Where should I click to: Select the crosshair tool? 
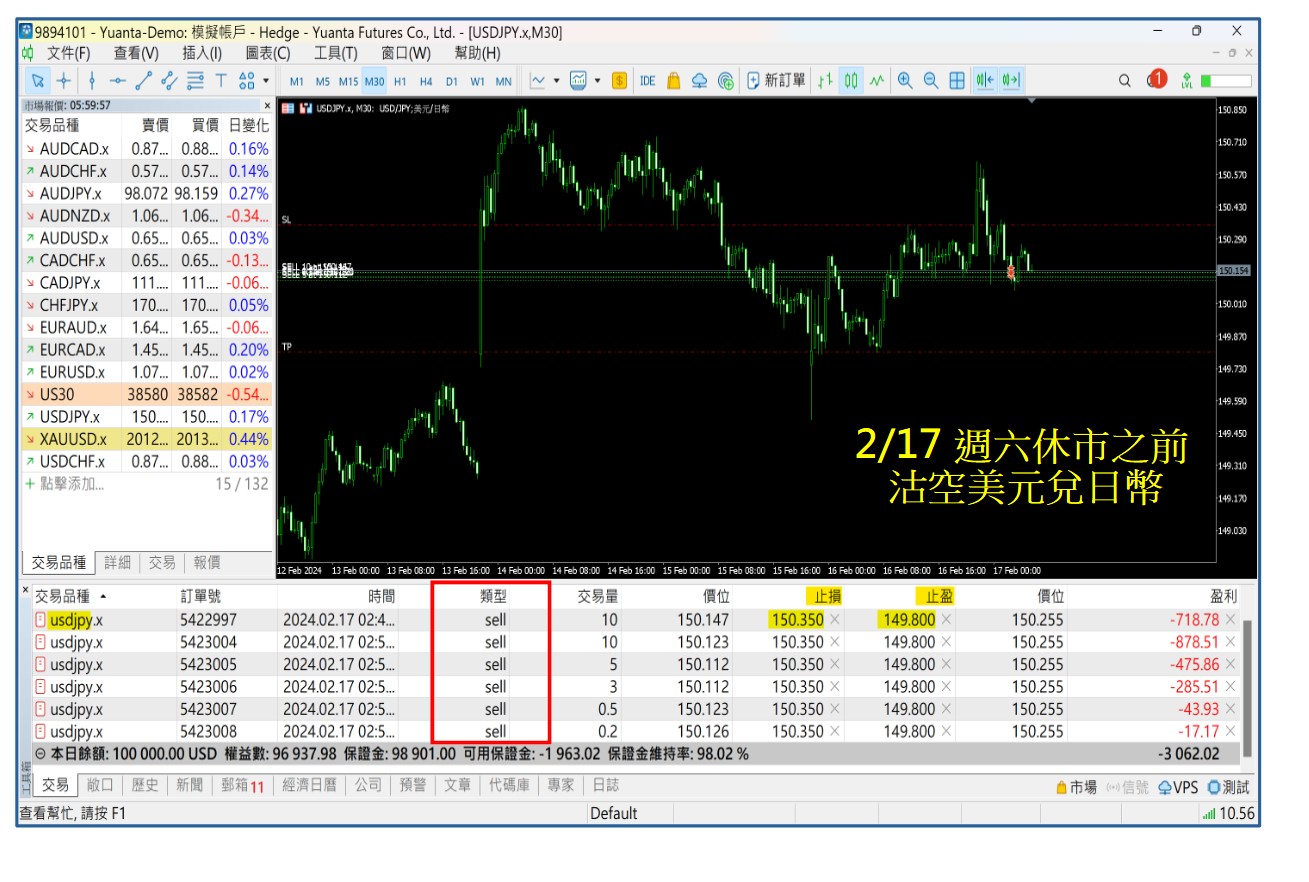coord(63,81)
